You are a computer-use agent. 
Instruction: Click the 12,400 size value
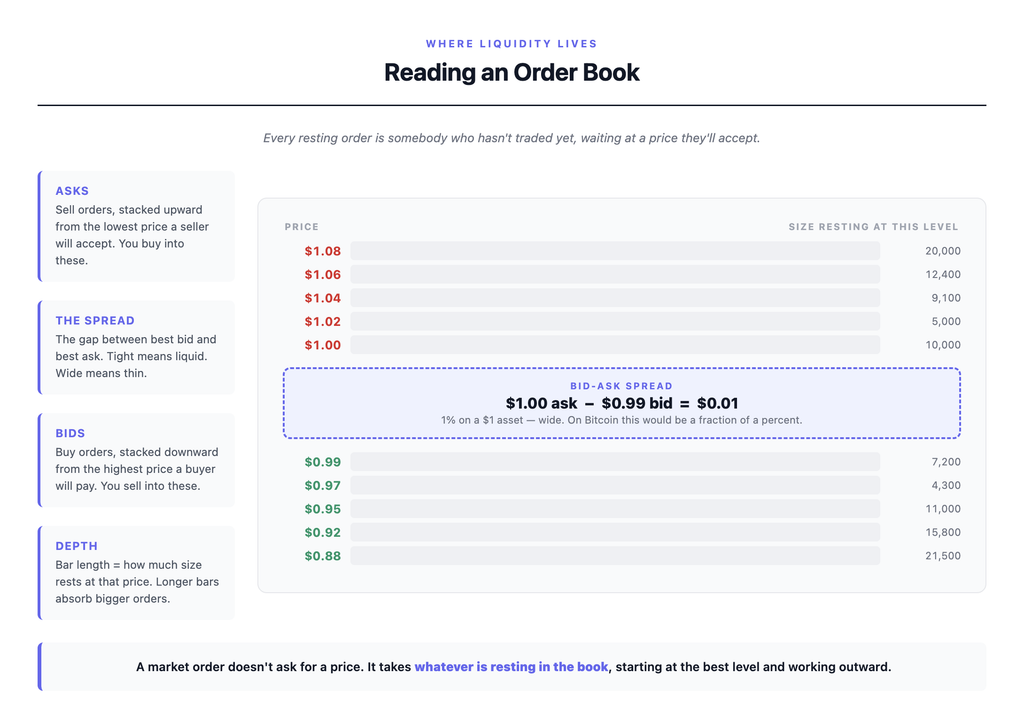pos(942,274)
